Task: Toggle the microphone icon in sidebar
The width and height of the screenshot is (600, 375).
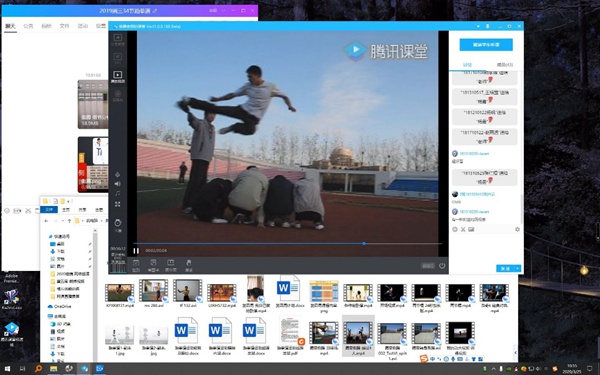Action: tap(117, 174)
